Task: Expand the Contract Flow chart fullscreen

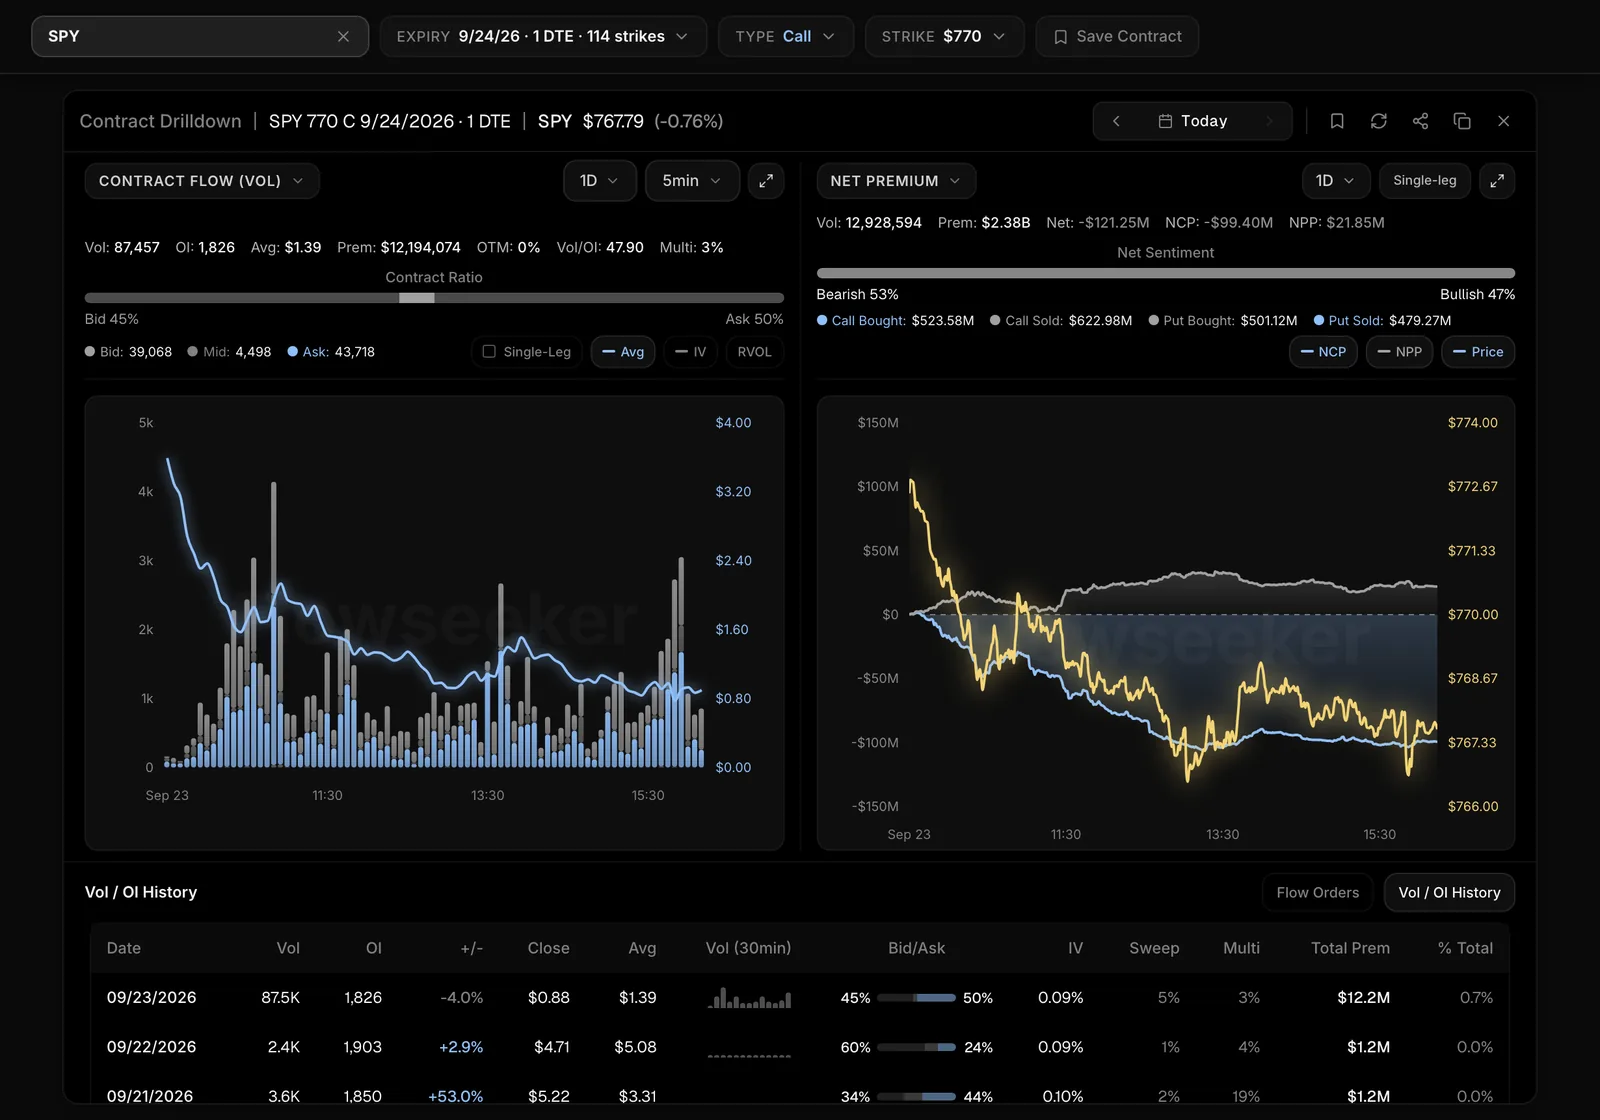Action: pyautogui.click(x=766, y=181)
